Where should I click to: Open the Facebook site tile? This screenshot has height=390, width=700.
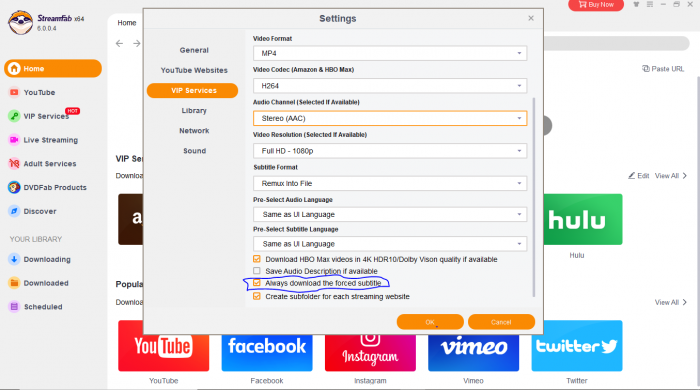pyautogui.click(x=267, y=353)
